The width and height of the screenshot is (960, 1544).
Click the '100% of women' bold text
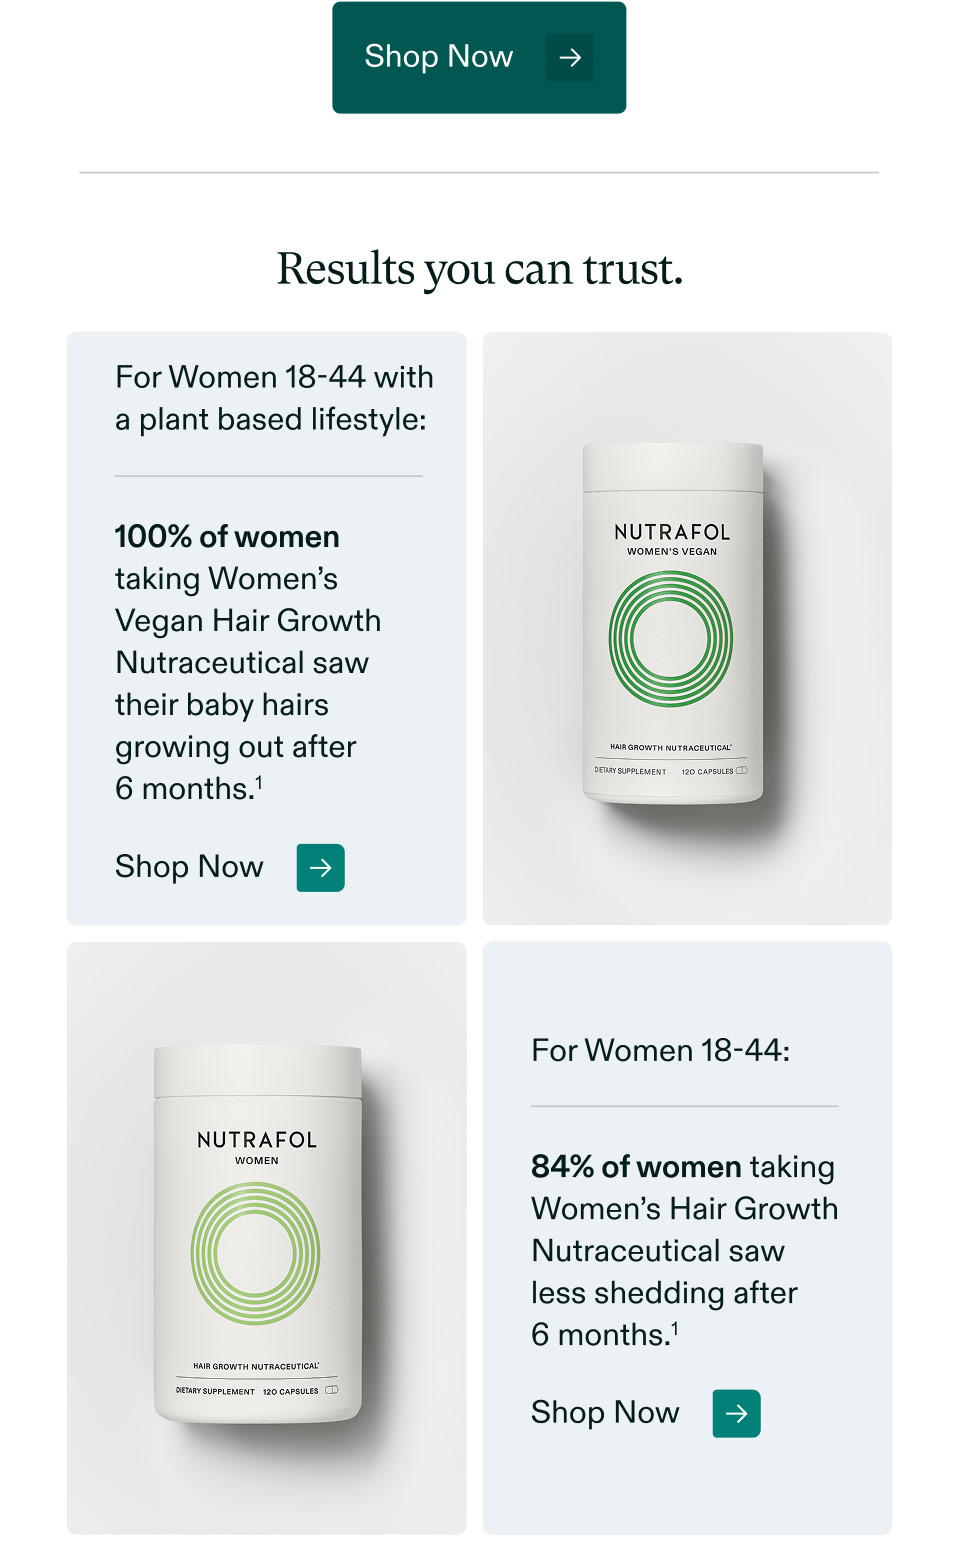pyautogui.click(x=227, y=537)
